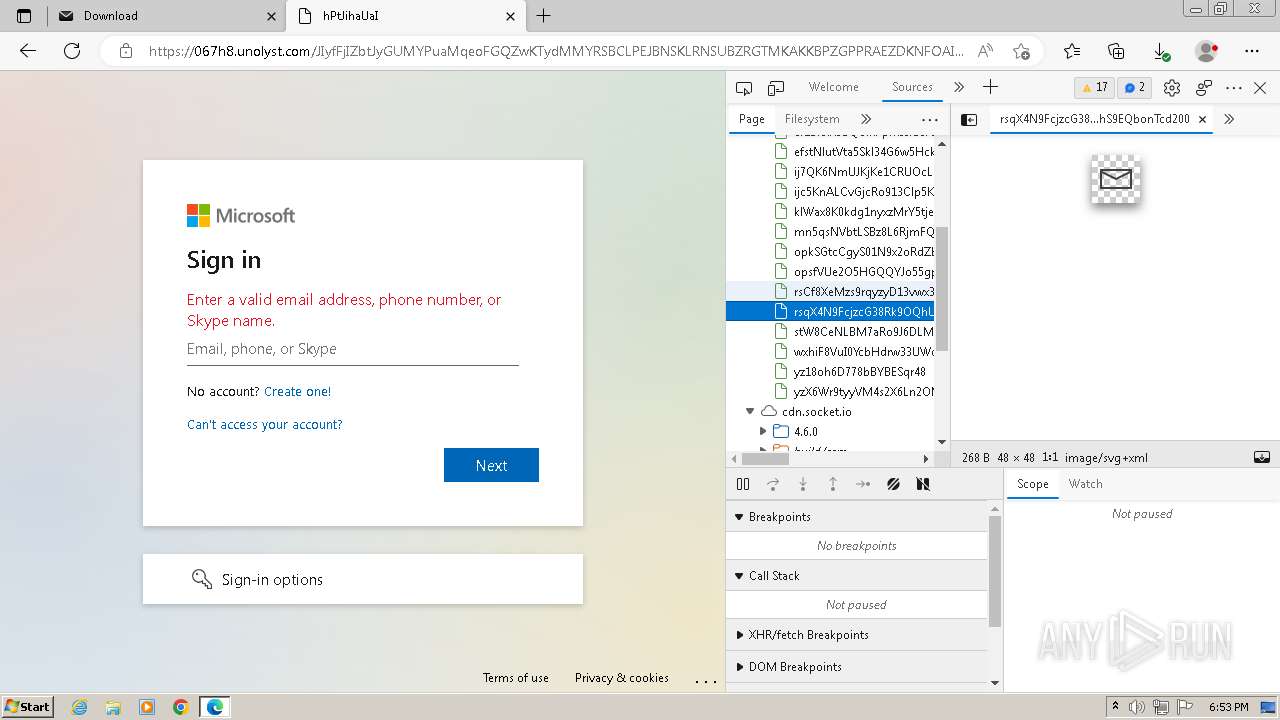The height and width of the screenshot is (720, 1280).
Task: Switch to the Watch tab
Action: (x=1085, y=484)
